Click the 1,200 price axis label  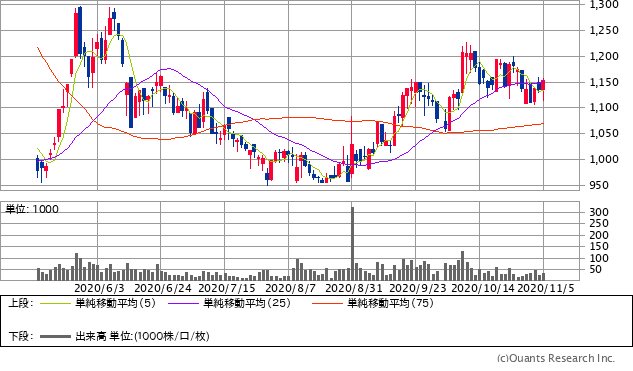point(604,57)
